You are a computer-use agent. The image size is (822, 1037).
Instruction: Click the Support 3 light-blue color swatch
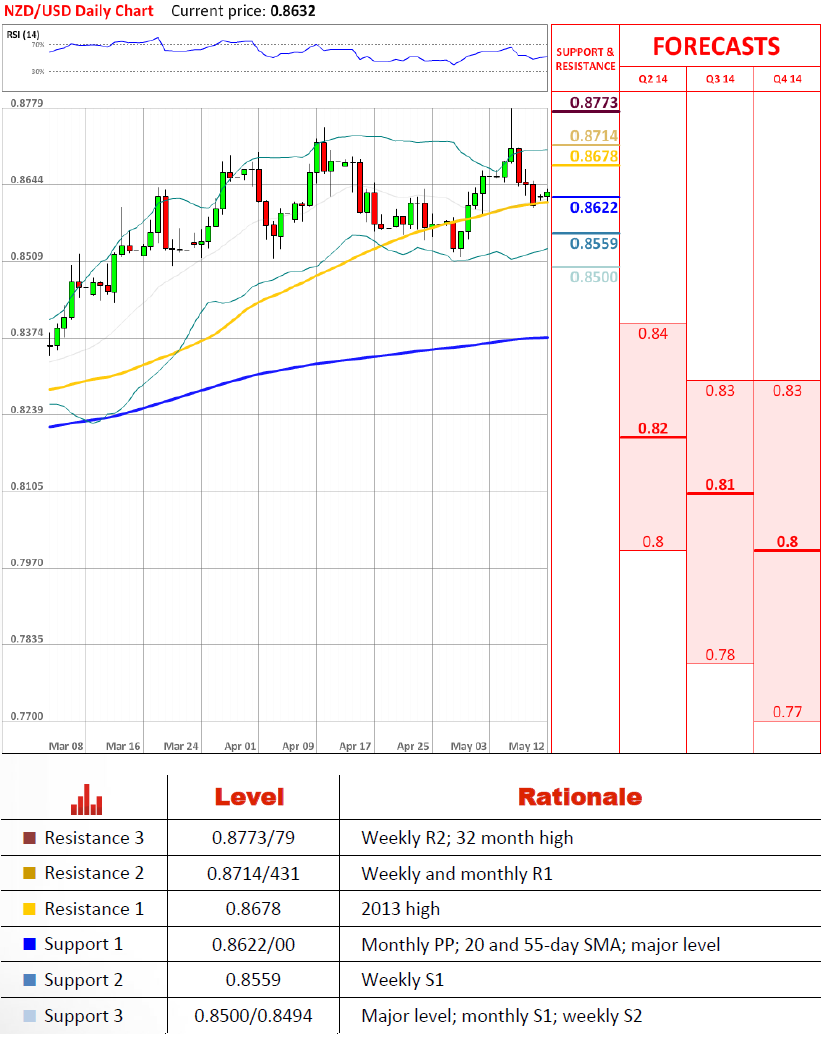point(29,1015)
